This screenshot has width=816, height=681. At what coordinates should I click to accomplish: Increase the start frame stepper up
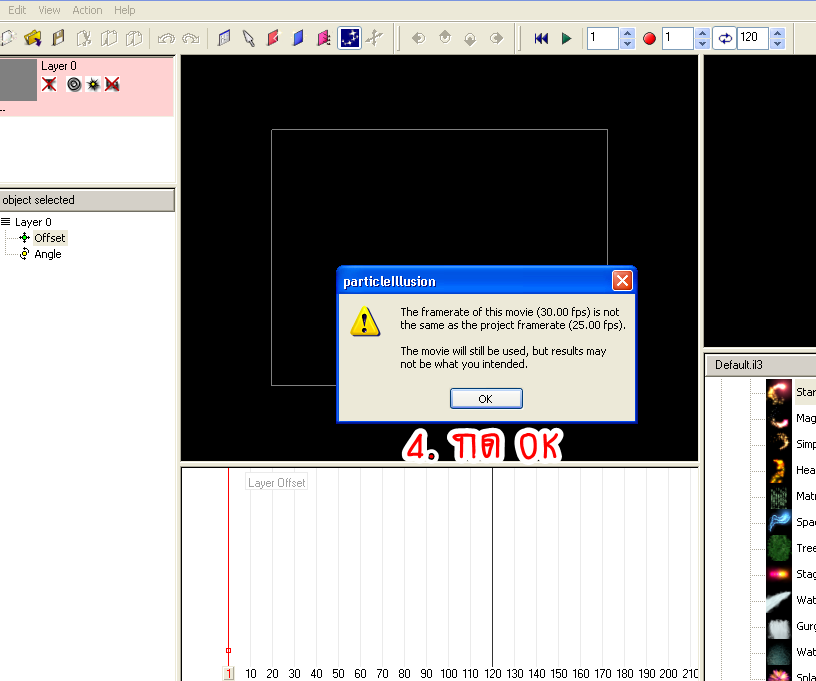pos(703,33)
